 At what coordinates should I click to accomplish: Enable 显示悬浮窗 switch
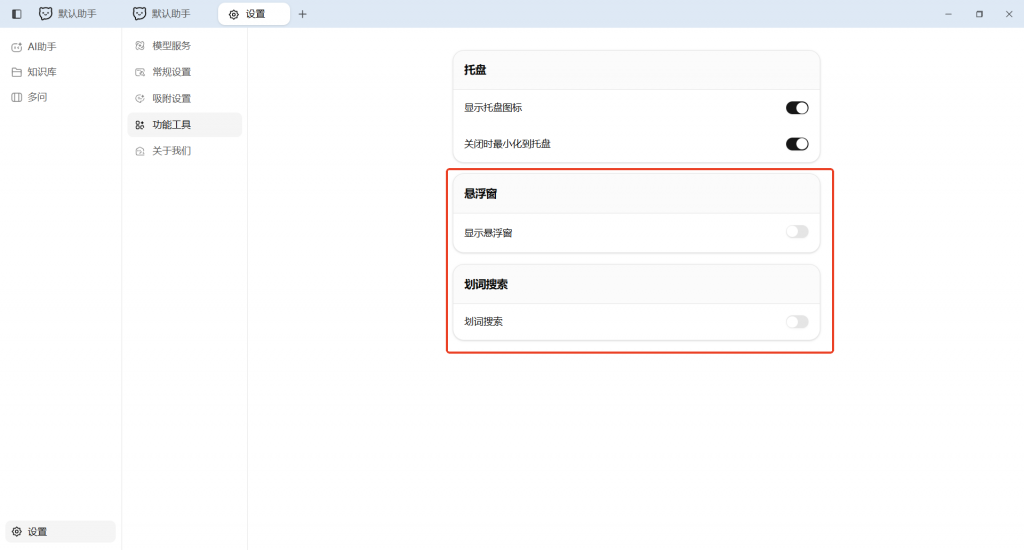tap(797, 232)
